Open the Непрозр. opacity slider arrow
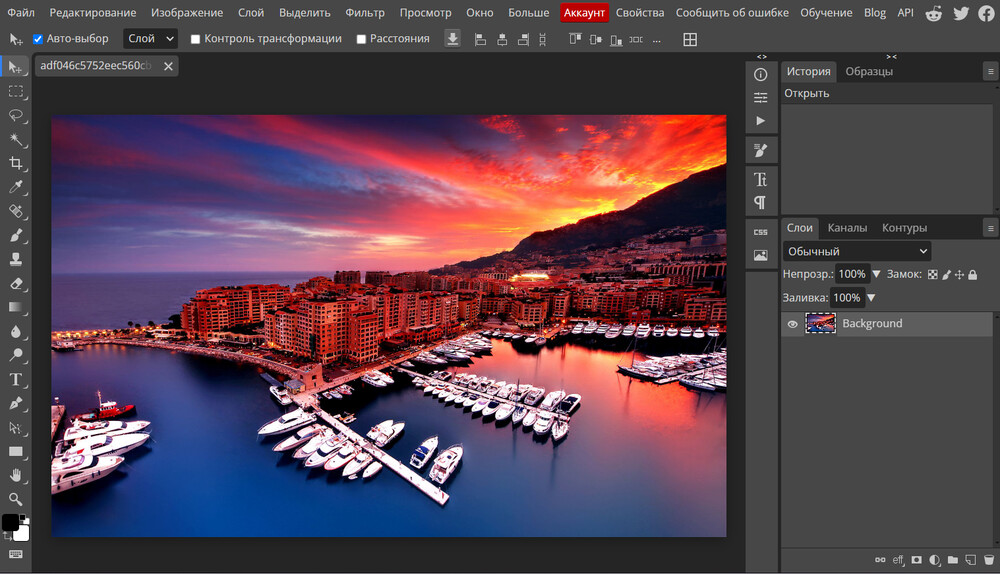This screenshot has height=574, width=1000. [x=876, y=274]
